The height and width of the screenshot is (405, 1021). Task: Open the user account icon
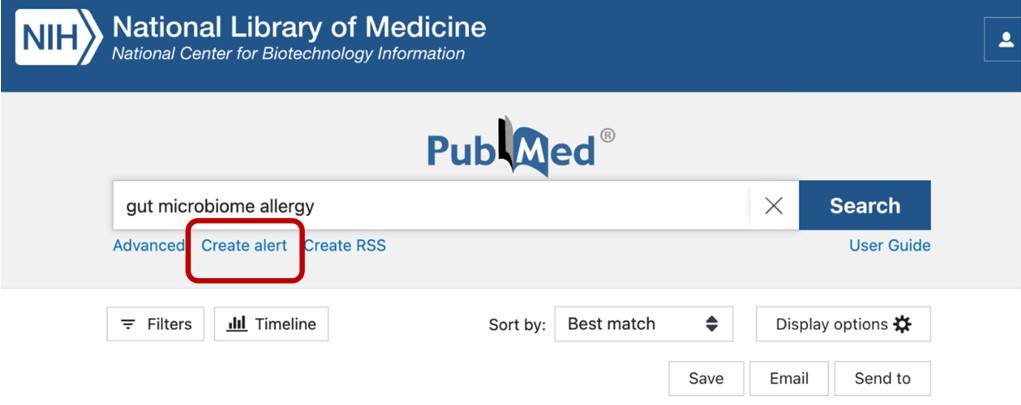pyautogui.click(x=1005, y=40)
